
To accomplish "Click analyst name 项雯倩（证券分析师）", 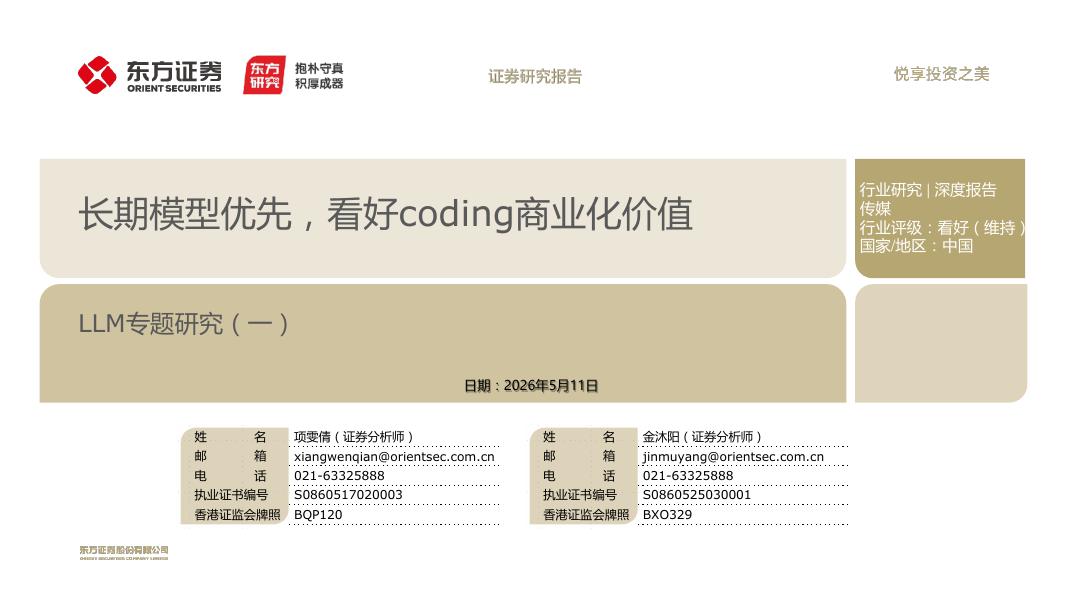I will [353, 437].
